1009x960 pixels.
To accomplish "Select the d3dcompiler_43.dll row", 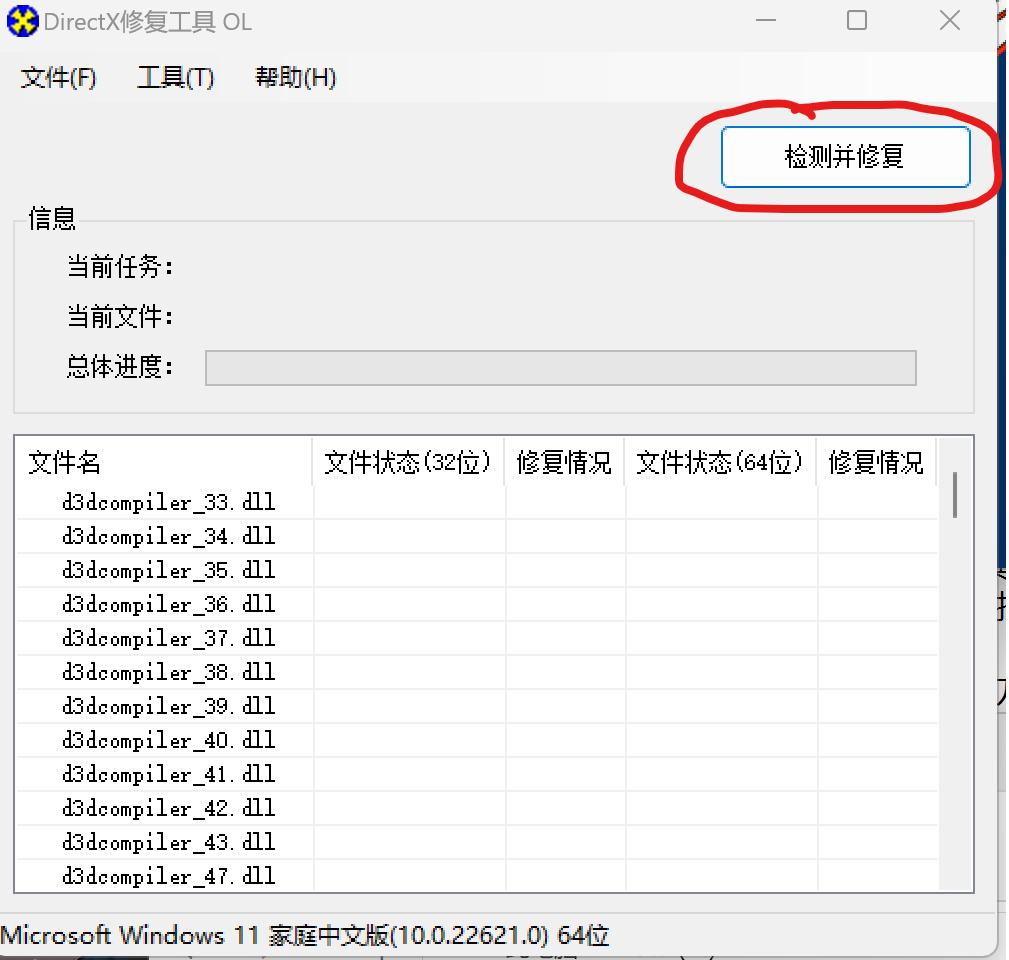I will click(x=476, y=842).
